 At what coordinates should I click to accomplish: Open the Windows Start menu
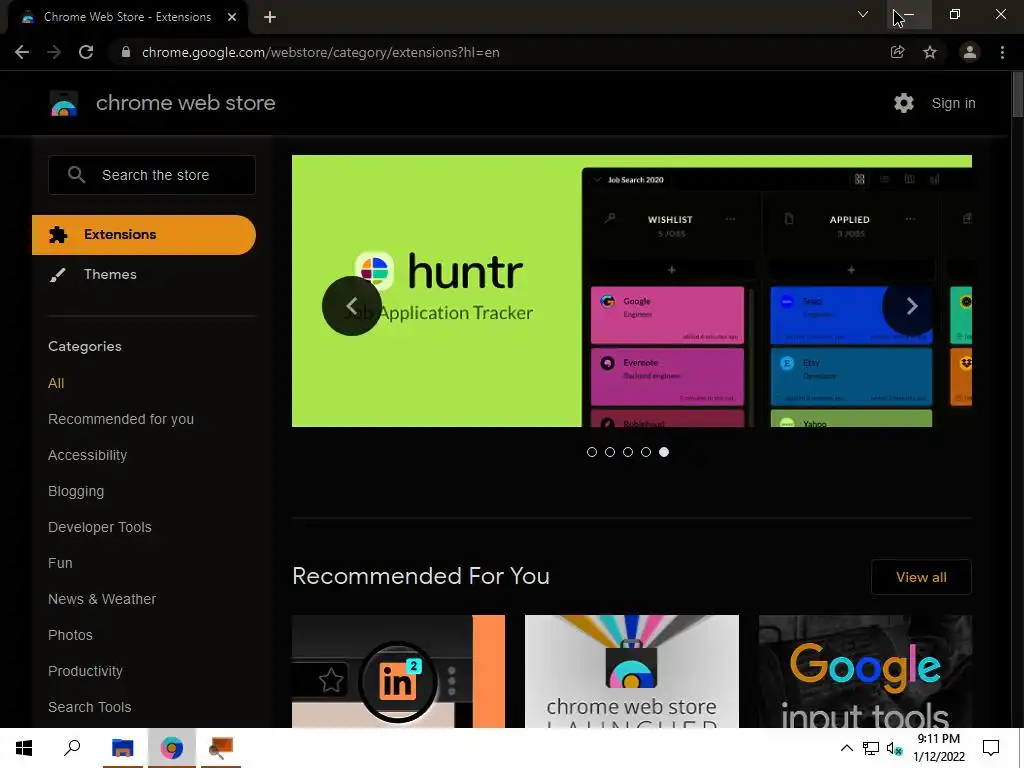click(x=24, y=748)
